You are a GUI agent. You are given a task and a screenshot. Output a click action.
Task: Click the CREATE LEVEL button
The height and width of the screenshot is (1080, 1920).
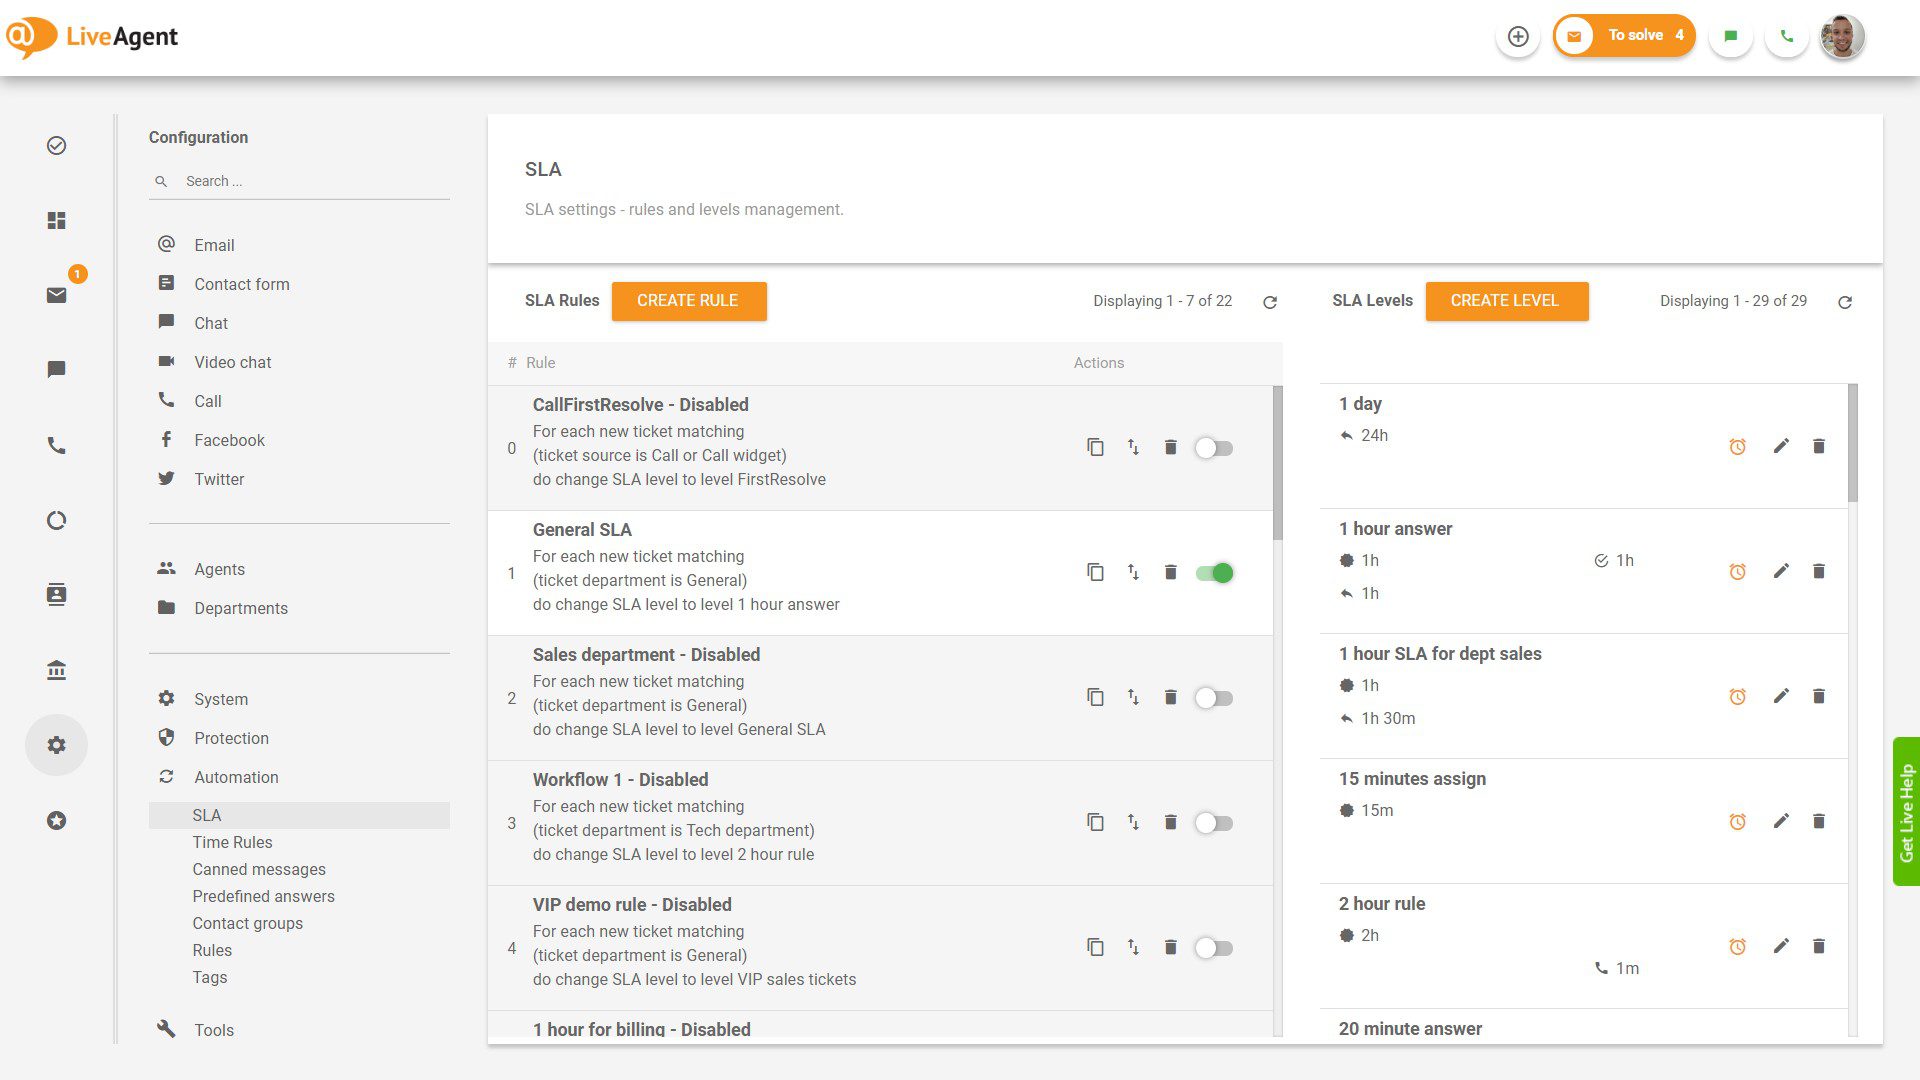1506,300
